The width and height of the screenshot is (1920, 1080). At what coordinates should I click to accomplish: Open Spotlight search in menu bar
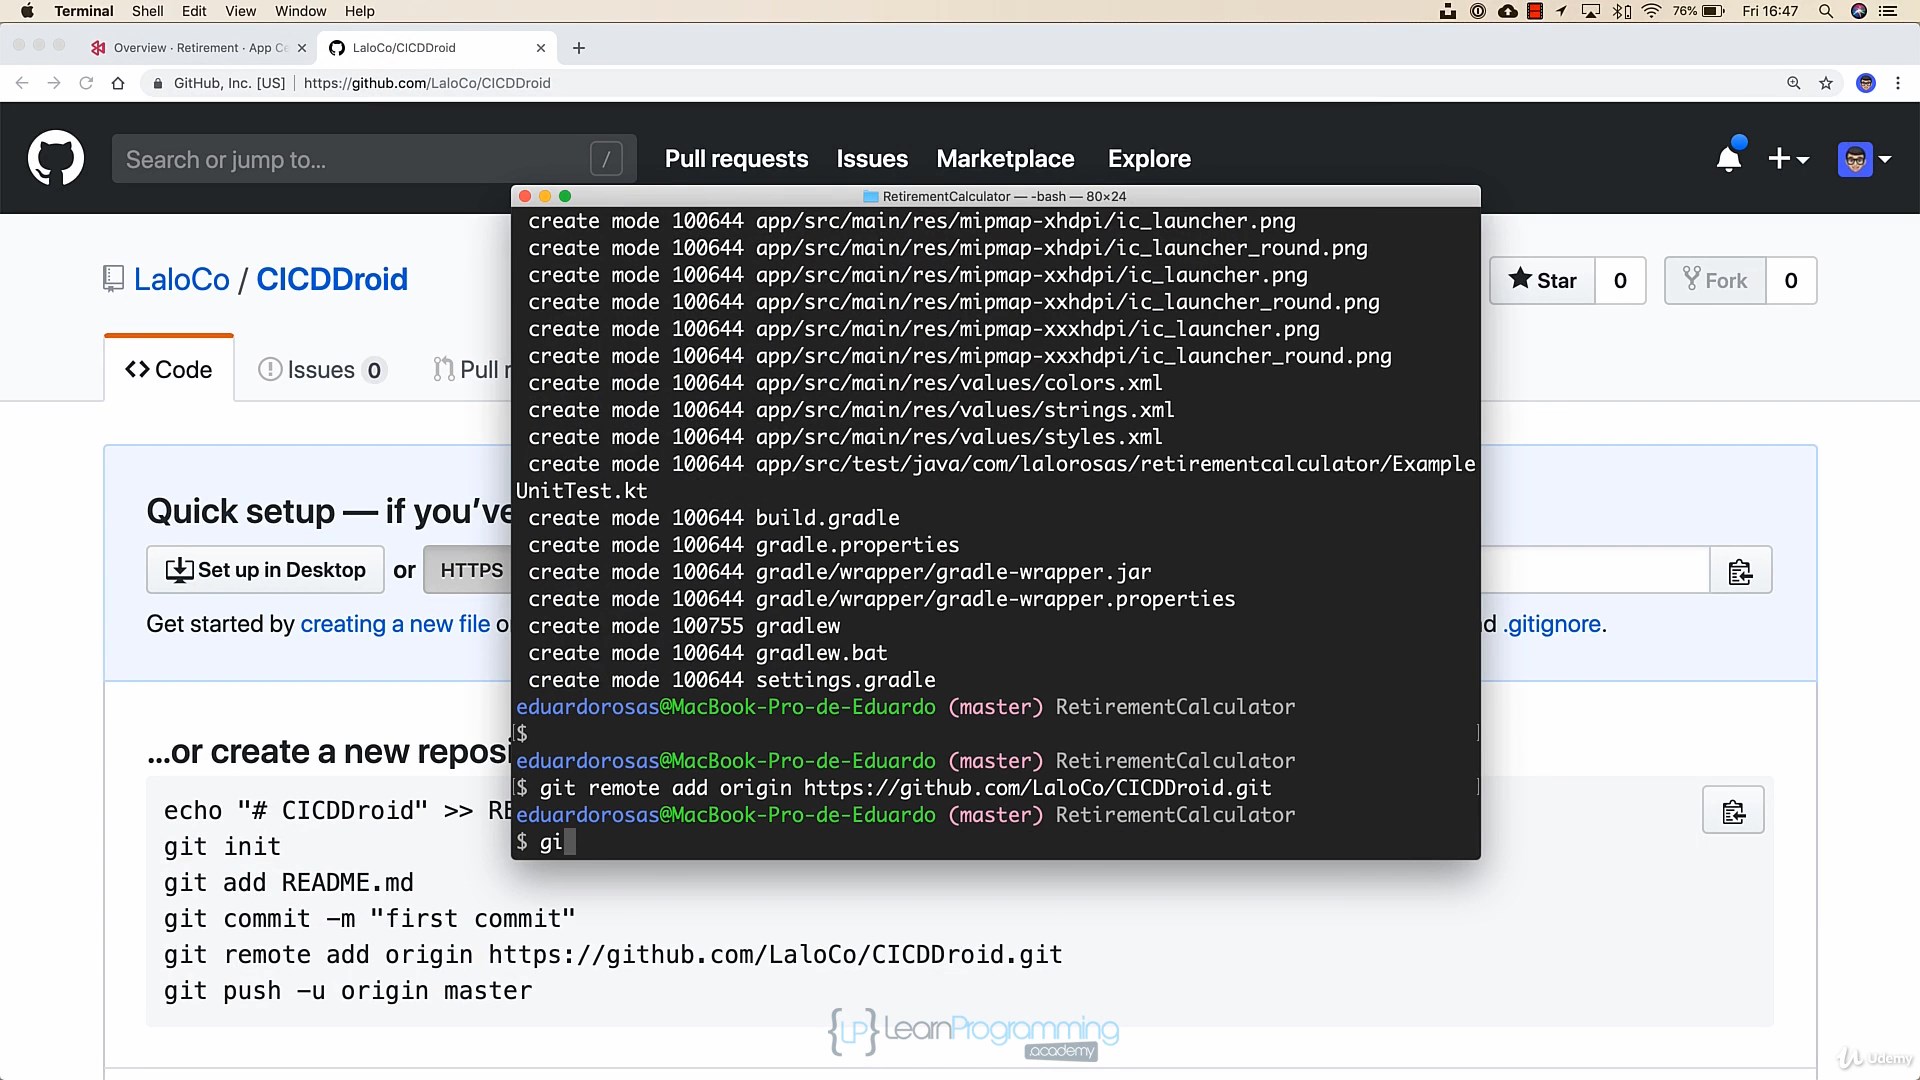[x=1826, y=11]
